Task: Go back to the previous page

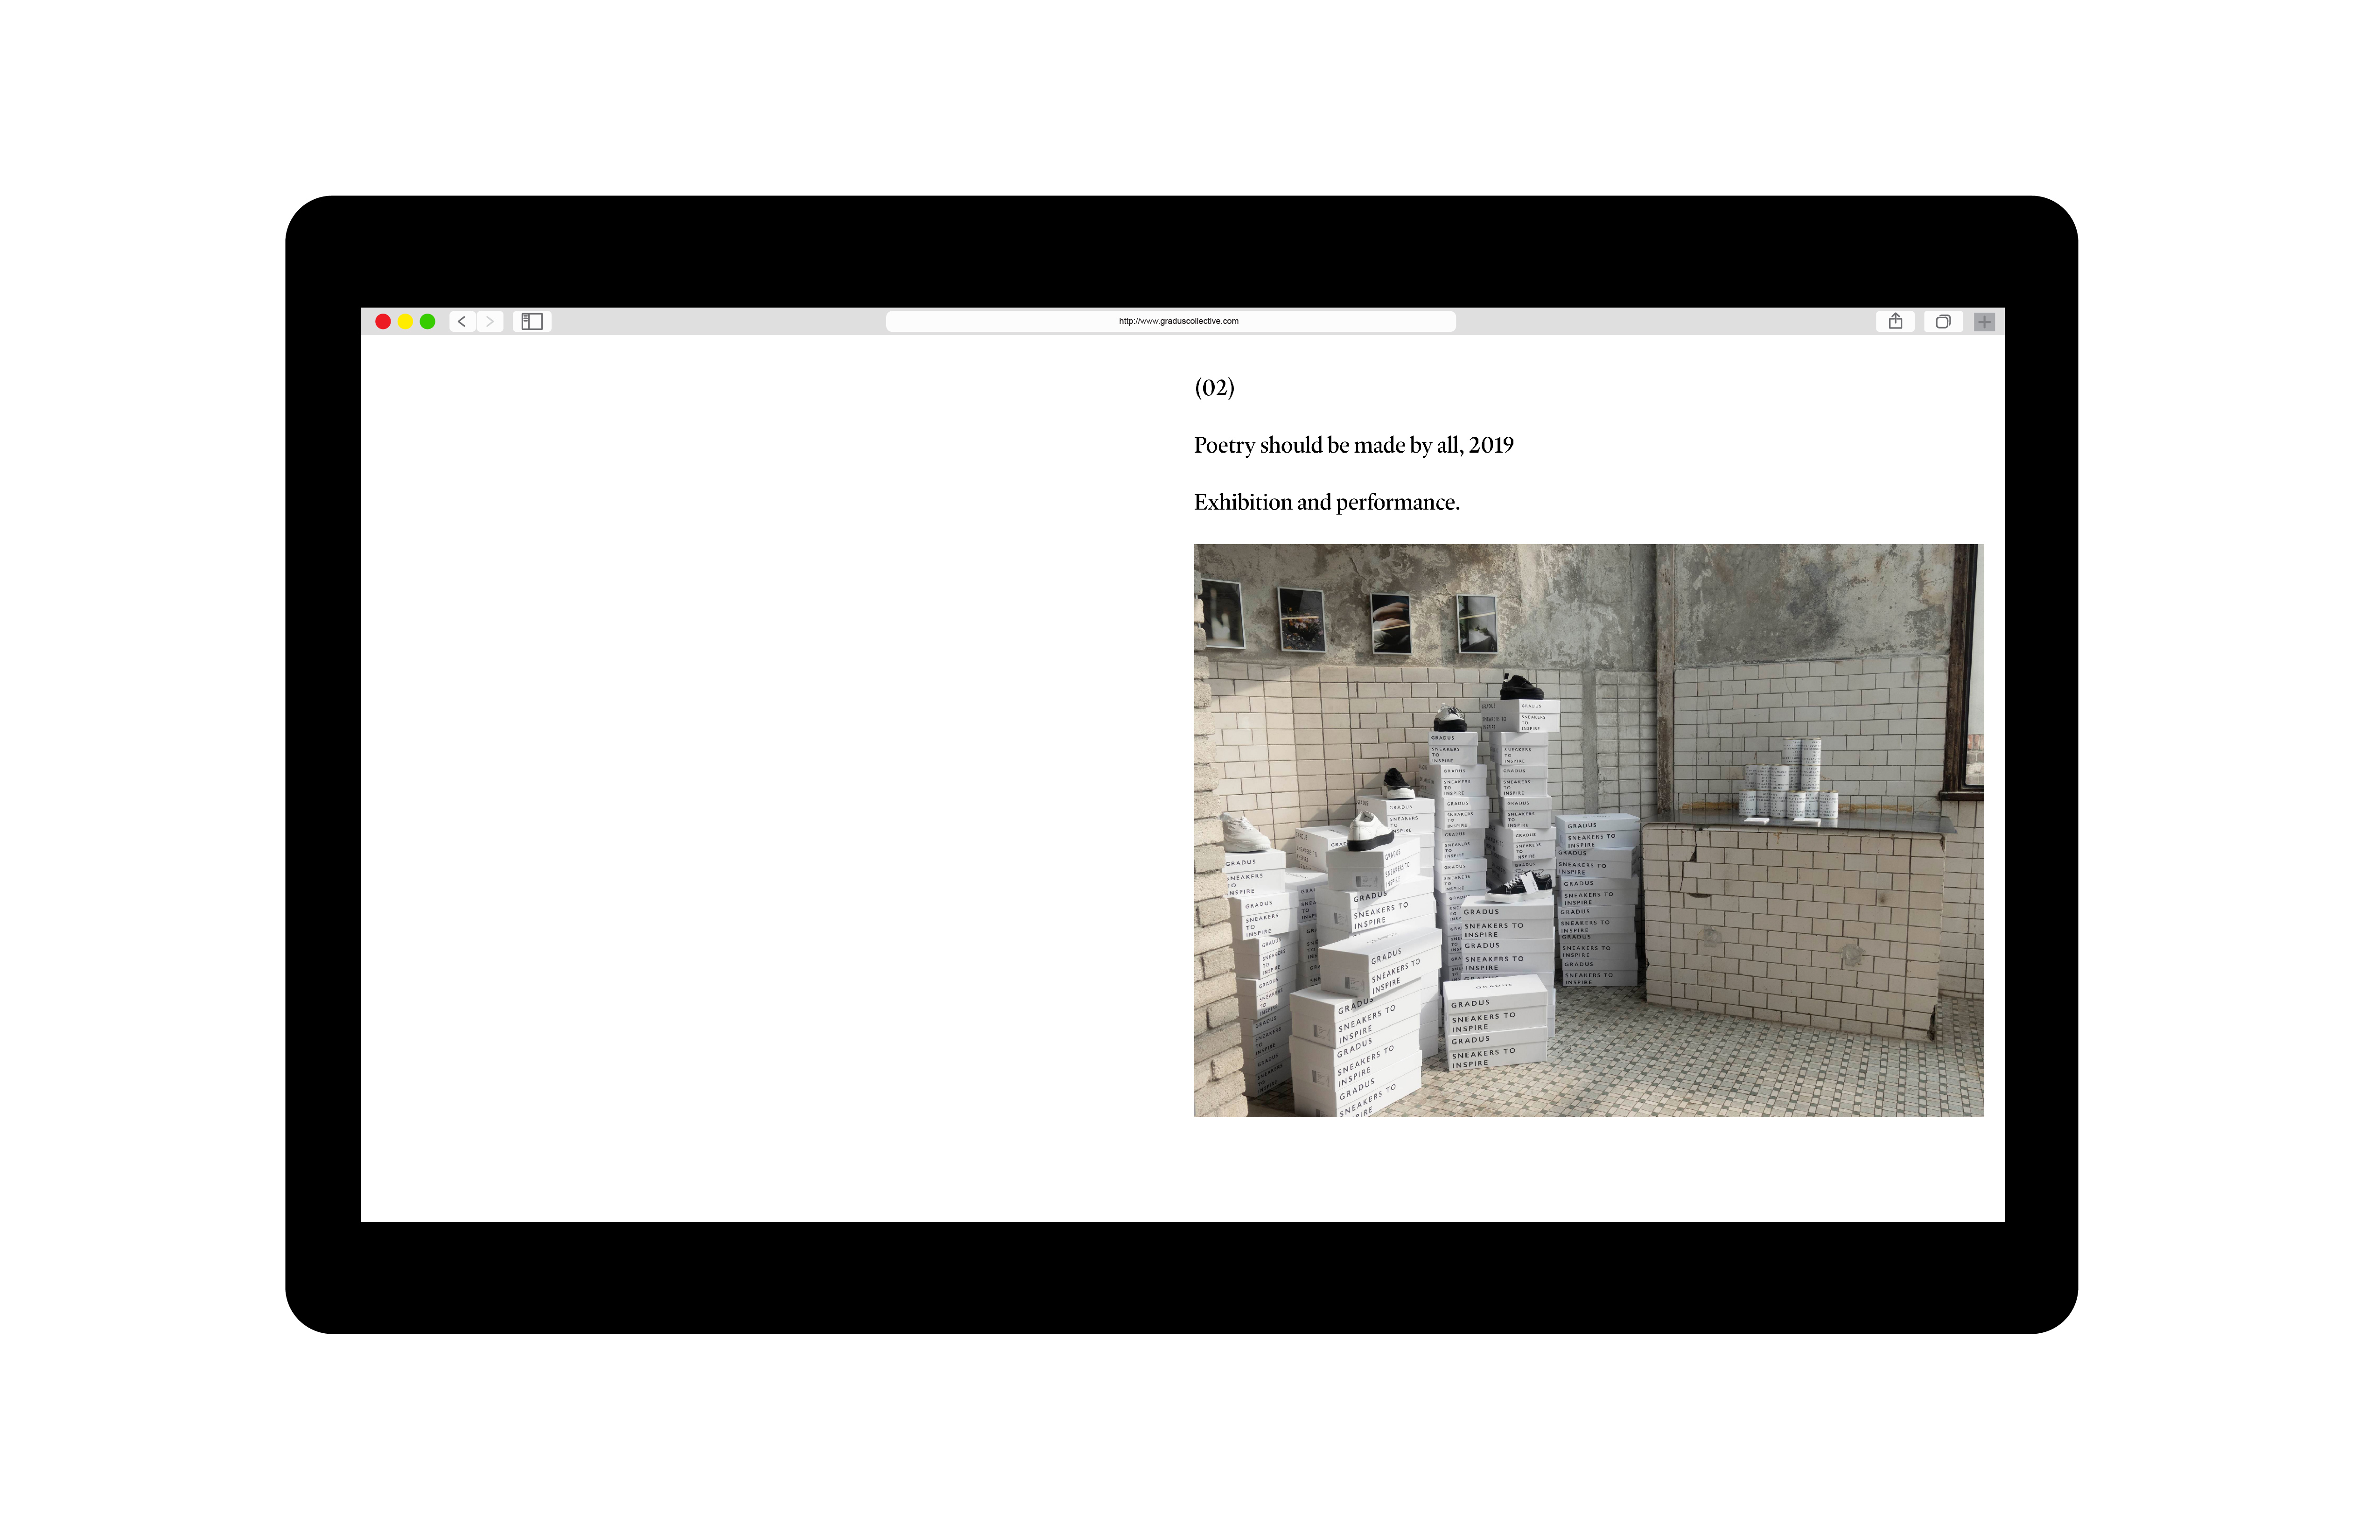Action: pyautogui.click(x=462, y=321)
